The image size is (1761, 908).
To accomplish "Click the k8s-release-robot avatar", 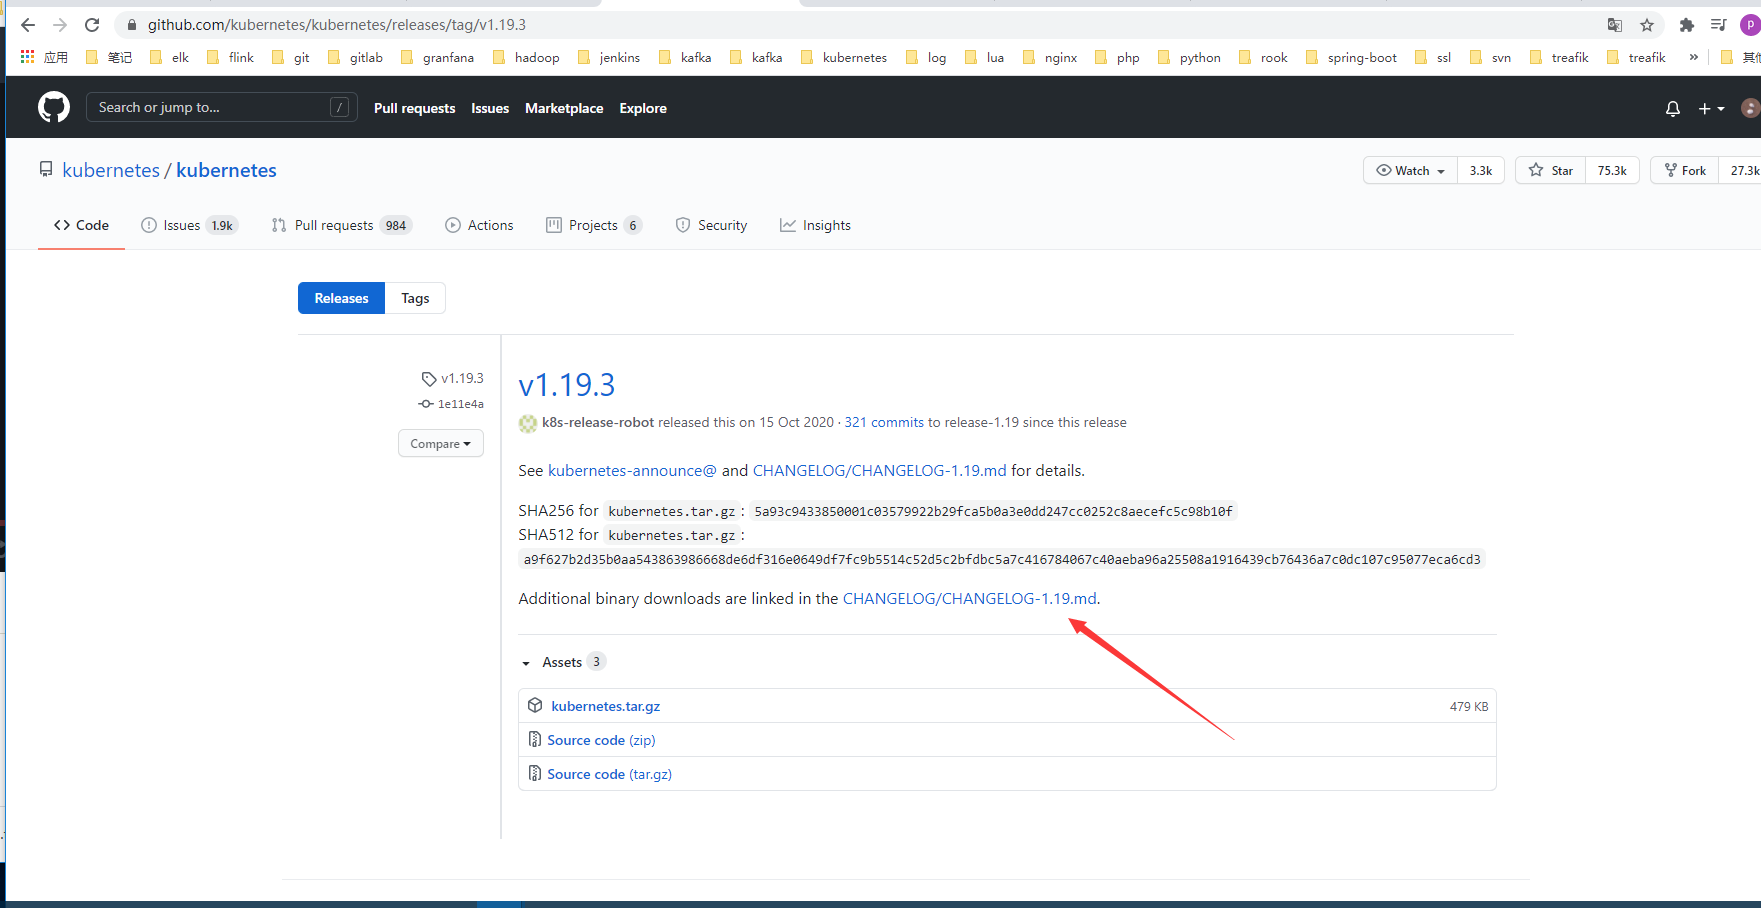I will tap(528, 423).
